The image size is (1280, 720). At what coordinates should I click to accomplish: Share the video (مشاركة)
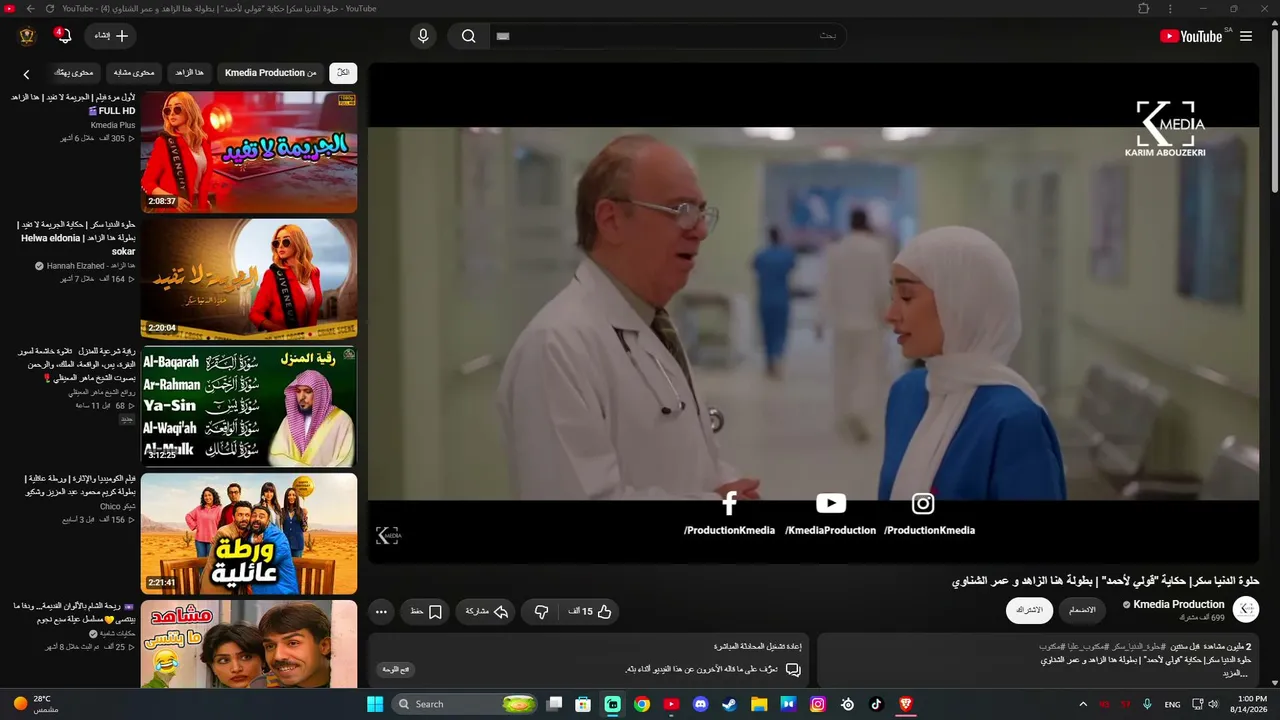point(486,612)
